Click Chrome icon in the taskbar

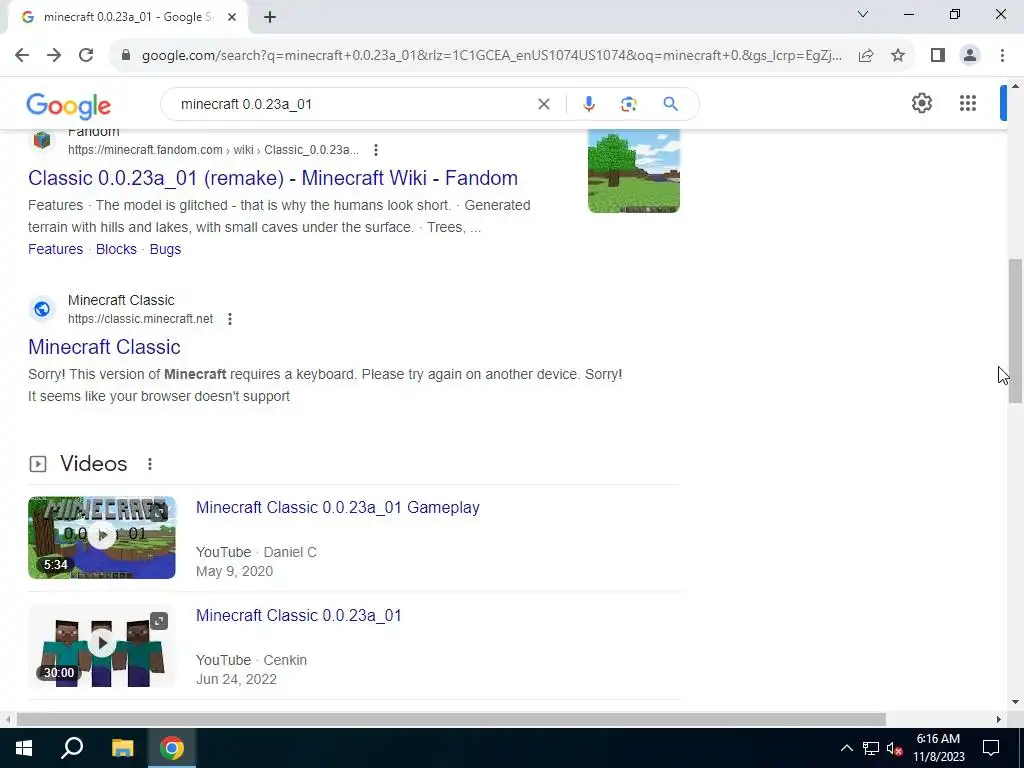click(172, 748)
